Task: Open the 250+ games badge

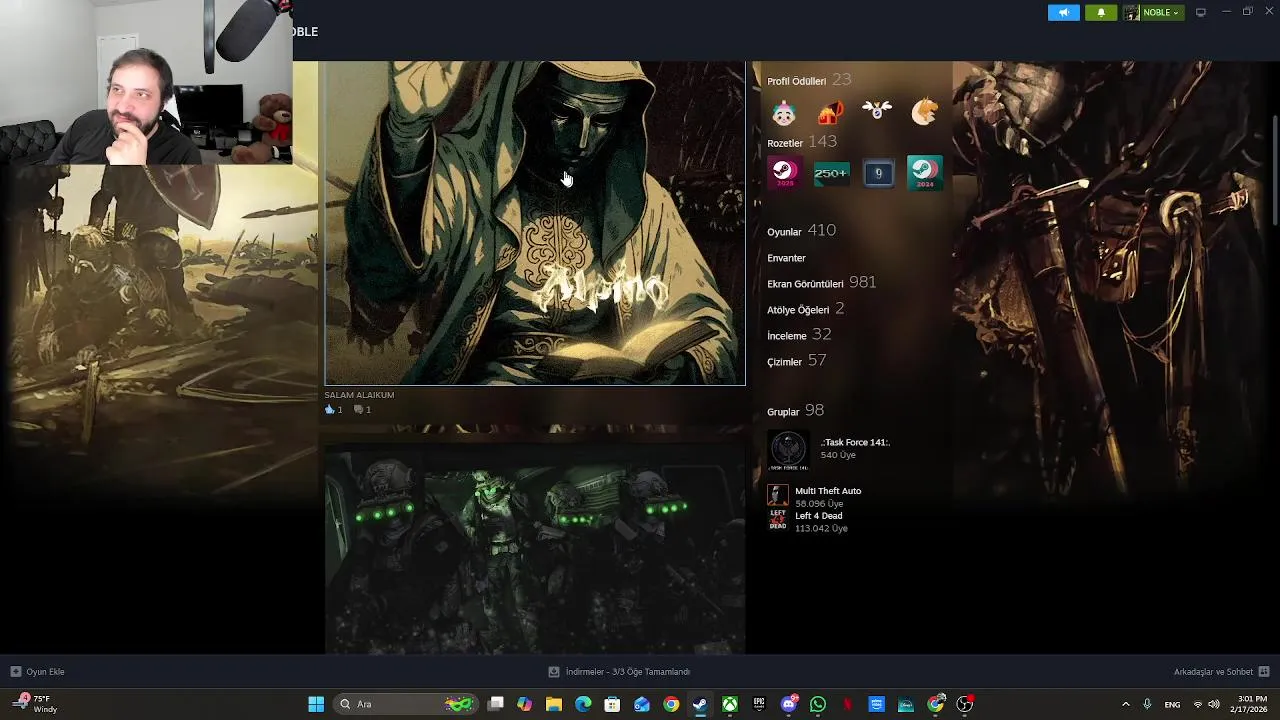Action: pyautogui.click(x=831, y=173)
